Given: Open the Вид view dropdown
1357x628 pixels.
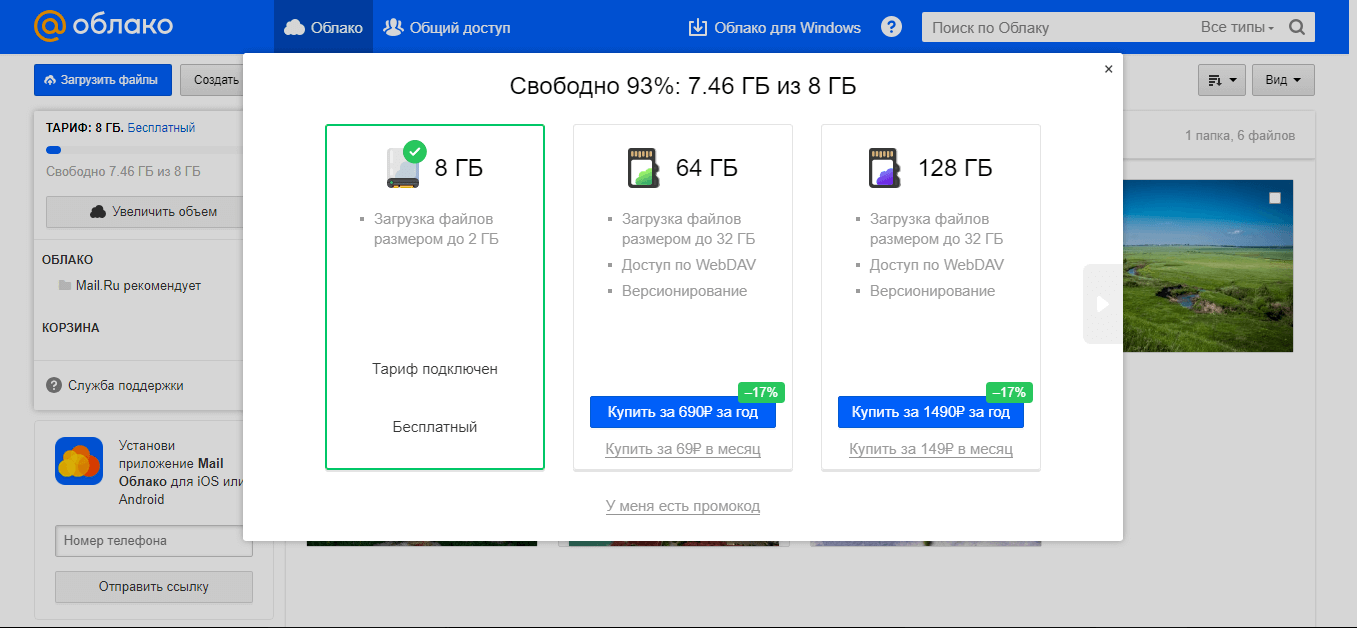Looking at the screenshot, I should coord(1283,80).
